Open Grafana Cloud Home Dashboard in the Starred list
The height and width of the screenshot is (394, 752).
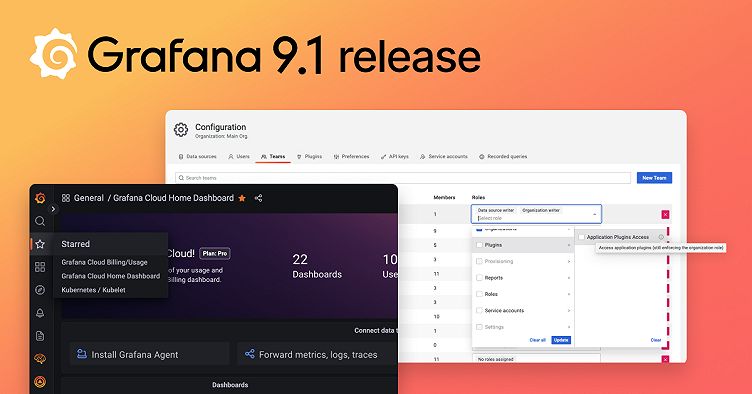(111, 276)
